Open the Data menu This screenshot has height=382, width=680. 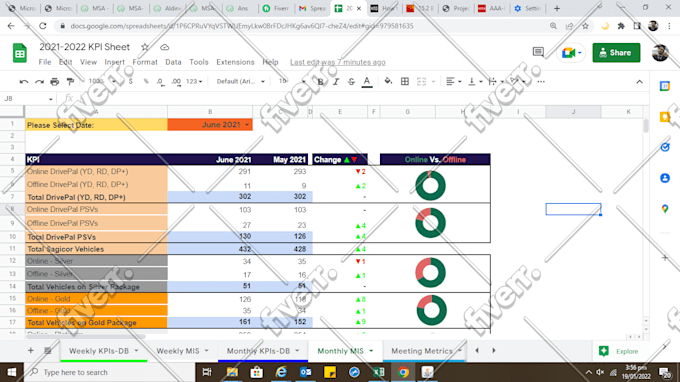[173, 62]
